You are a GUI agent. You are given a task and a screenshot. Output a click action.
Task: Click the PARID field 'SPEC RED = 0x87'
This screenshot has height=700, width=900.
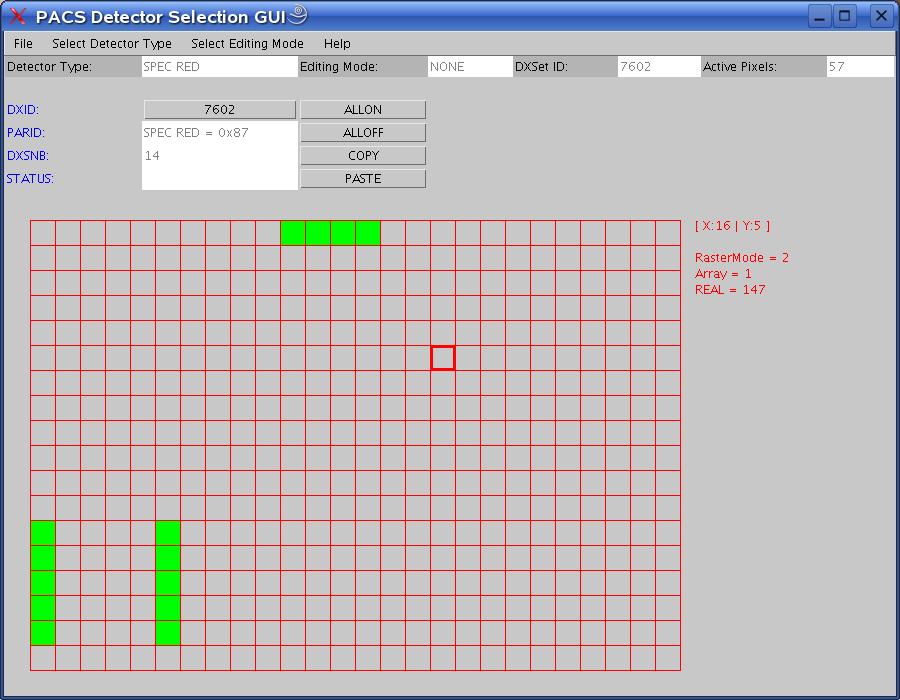220,133
